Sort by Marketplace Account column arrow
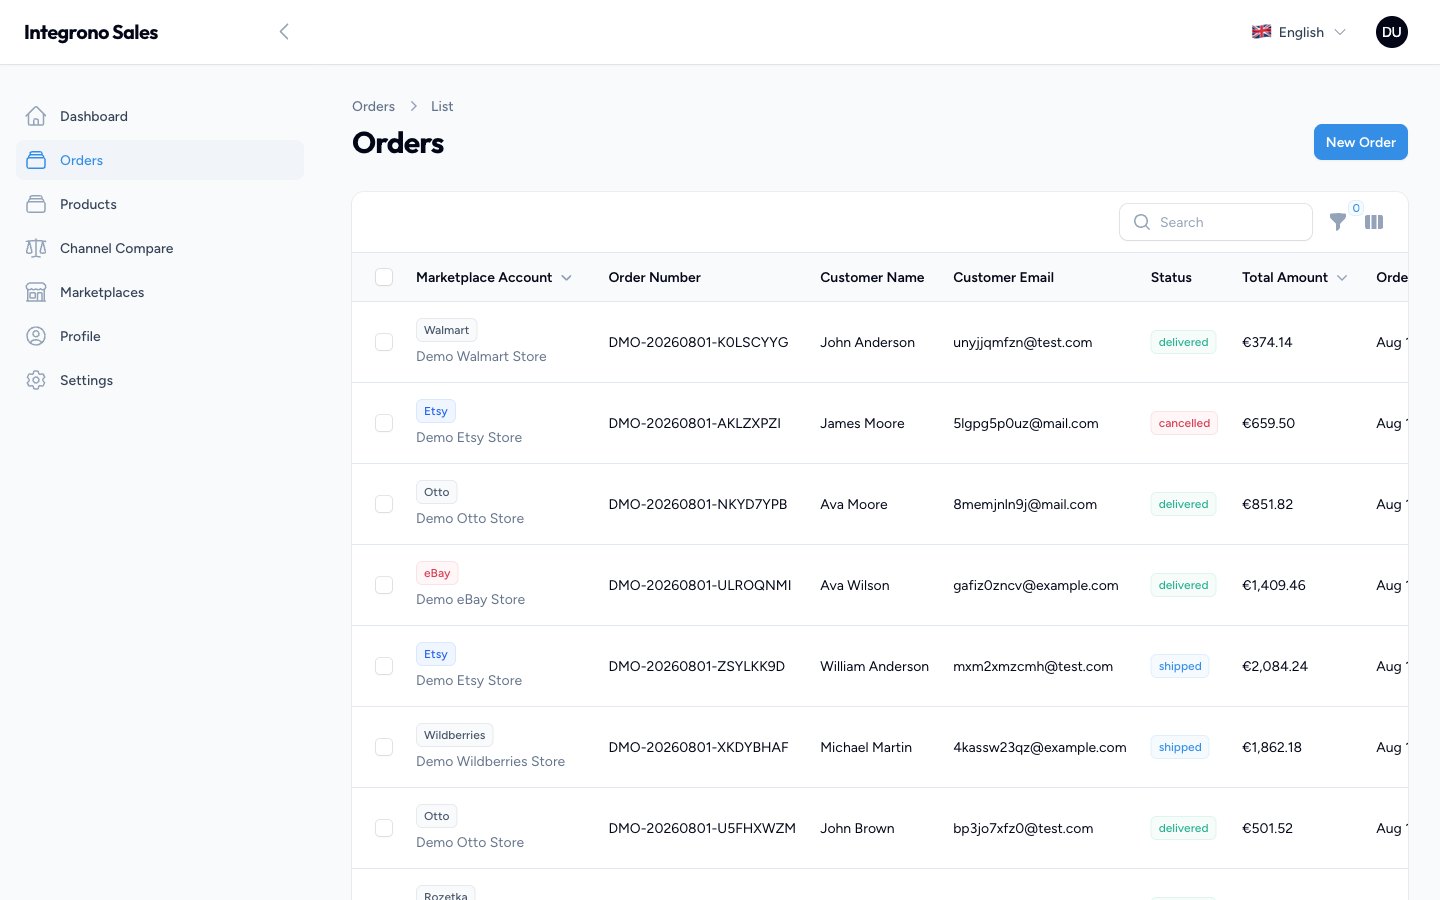Image resolution: width=1440 pixels, height=900 pixels. (566, 278)
